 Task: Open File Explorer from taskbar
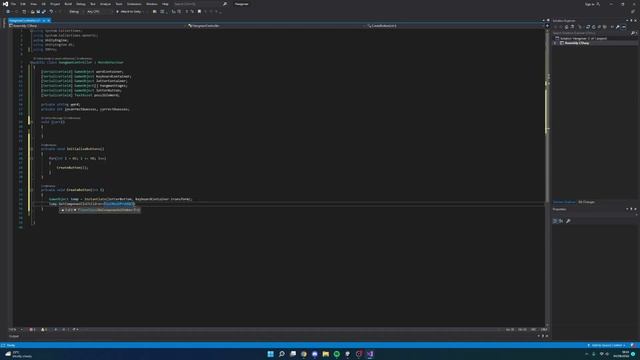pyautogui.click(x=326, y=354)
